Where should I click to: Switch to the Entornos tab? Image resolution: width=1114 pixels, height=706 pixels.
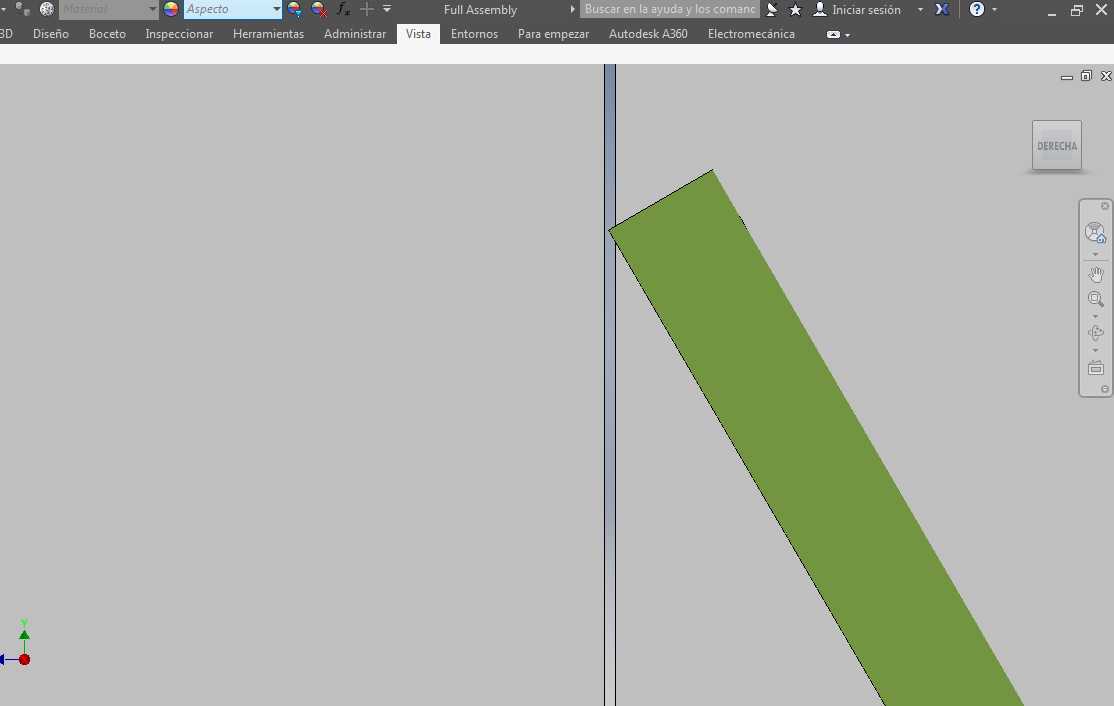point(474,33)
